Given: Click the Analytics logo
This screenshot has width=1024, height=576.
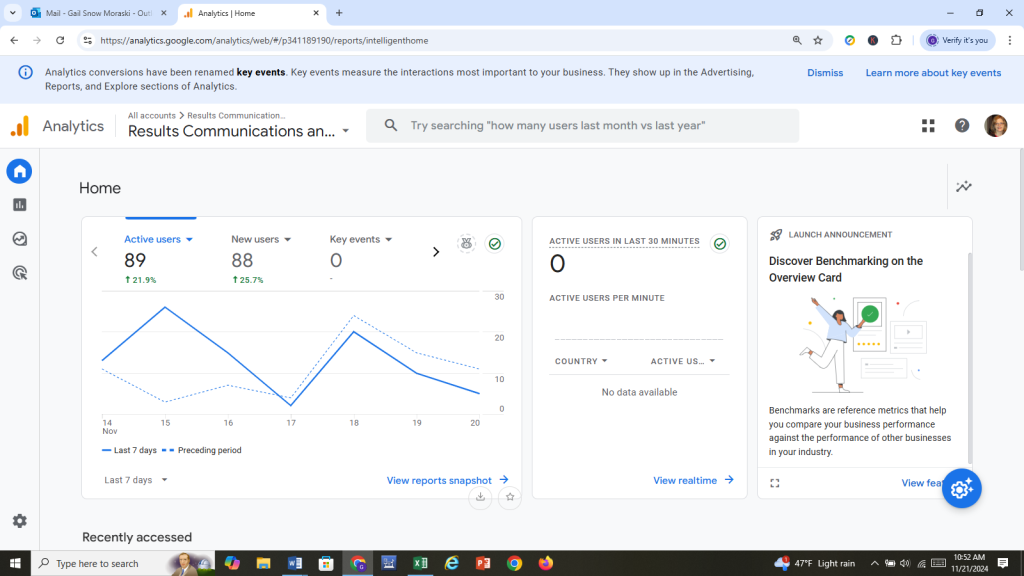Looking at the screenshot, I should 20,126.
